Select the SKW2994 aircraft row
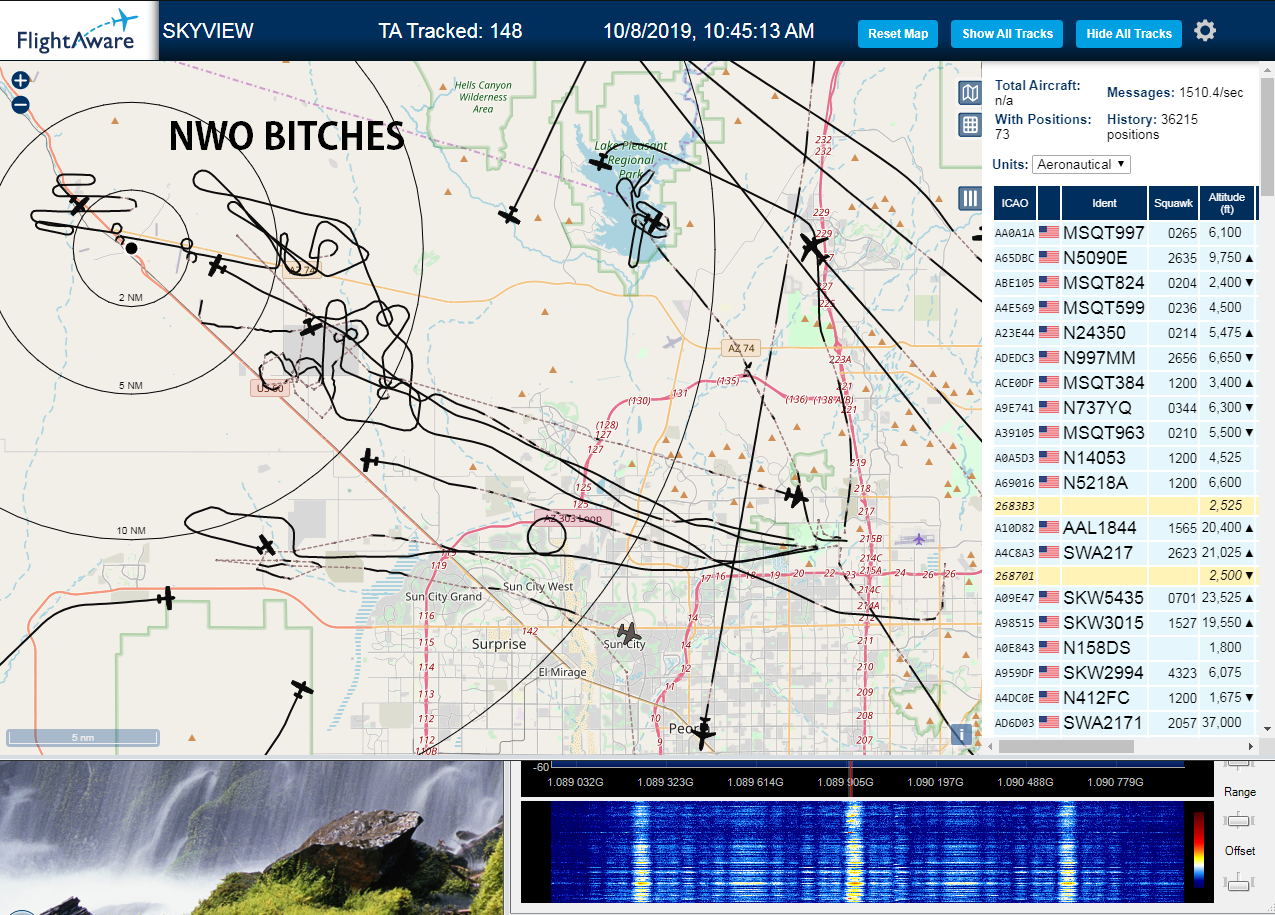This screenshot has height=915, width=1275. (1124, 672)
